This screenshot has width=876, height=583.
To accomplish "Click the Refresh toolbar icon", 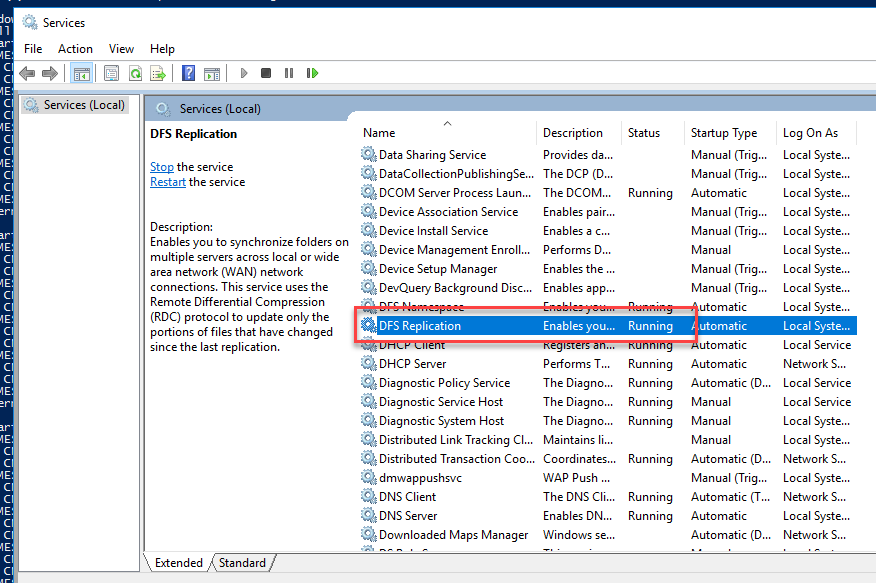I will 134,73.
